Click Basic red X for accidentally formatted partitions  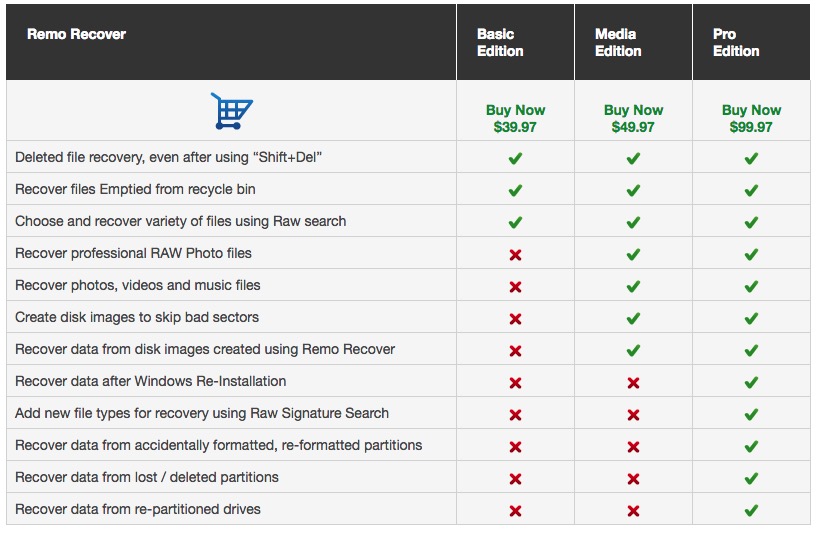pyautogui.click(x=515, y=447)
